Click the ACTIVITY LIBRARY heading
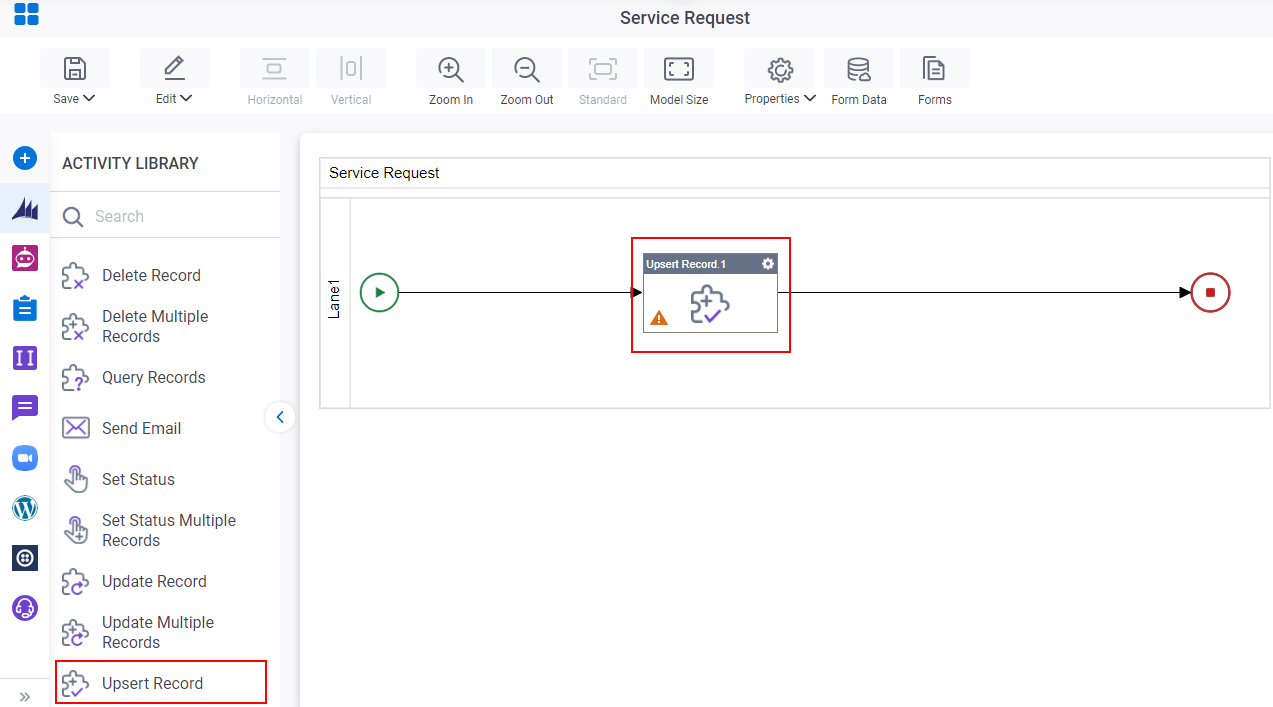1273x707 pixels. coord(130,163)
